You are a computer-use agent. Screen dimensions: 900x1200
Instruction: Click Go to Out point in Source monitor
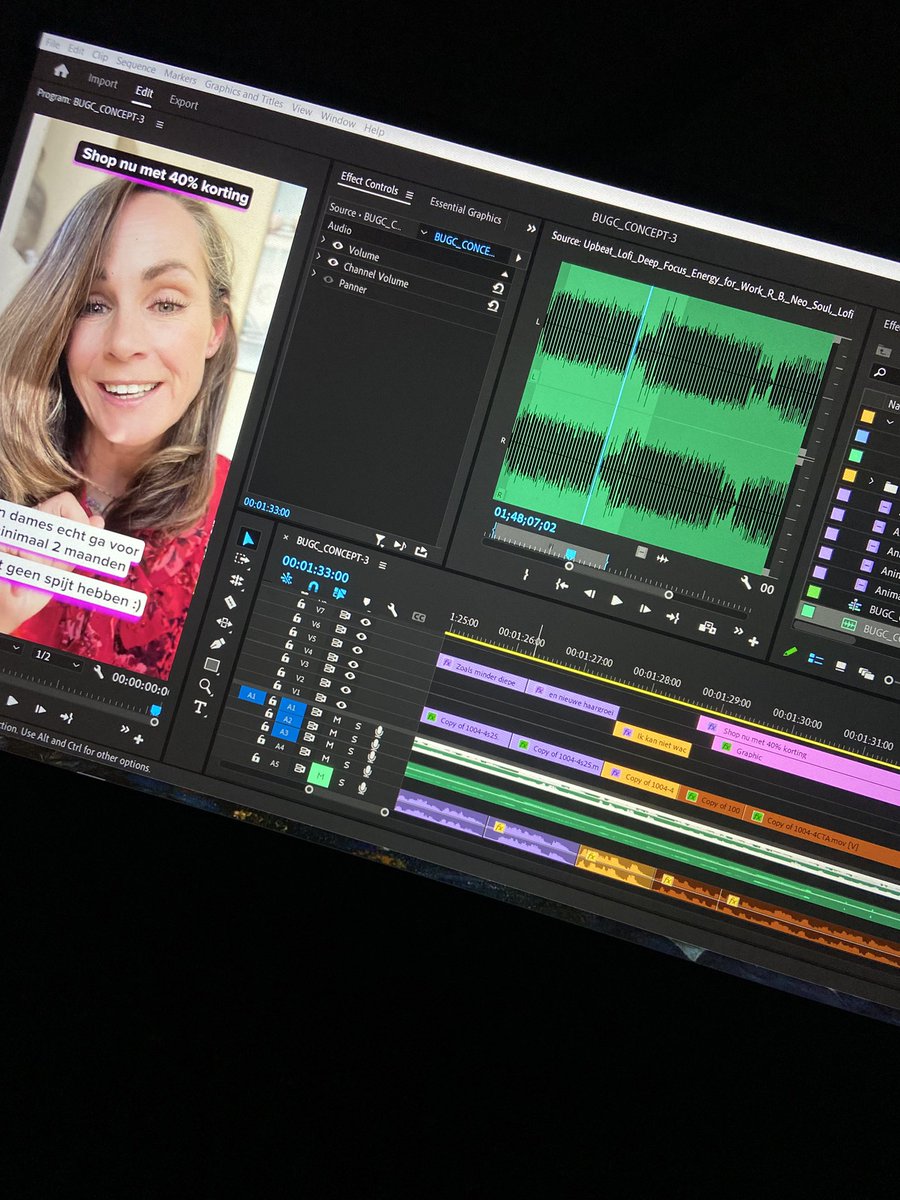(x=673, y=617)
